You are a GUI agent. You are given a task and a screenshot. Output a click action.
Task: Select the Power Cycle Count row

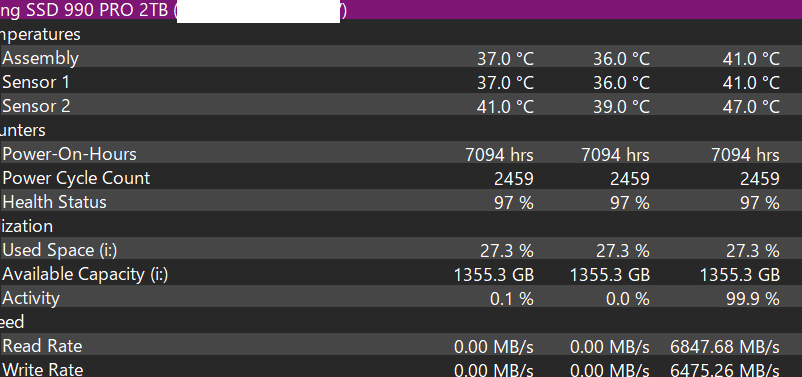point(401,178)
